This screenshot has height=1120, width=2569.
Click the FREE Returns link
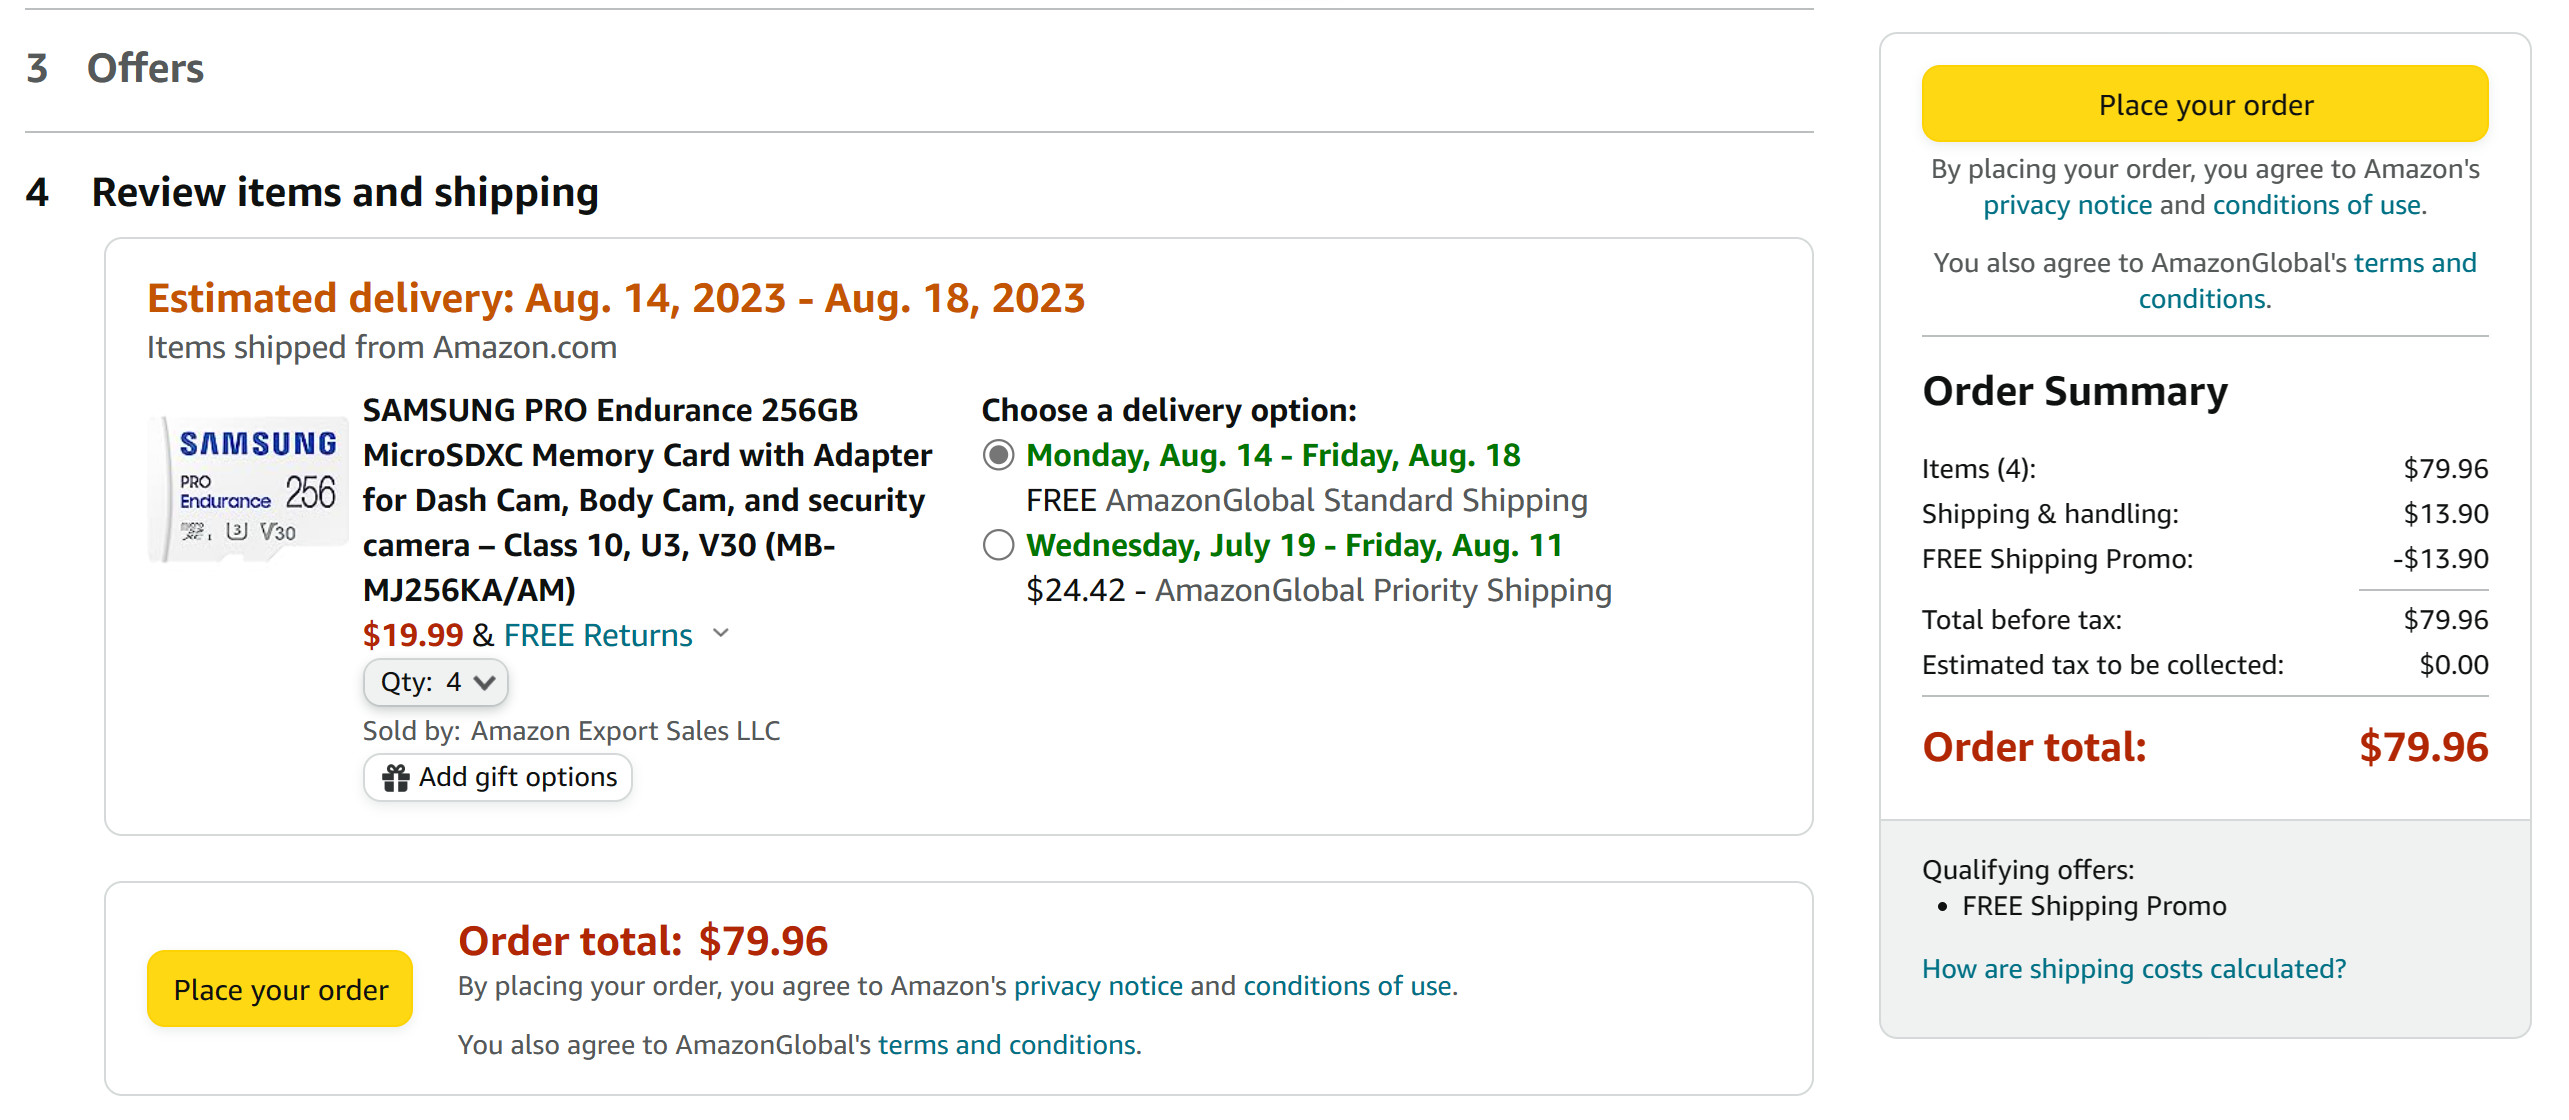[x=598, y=636]
